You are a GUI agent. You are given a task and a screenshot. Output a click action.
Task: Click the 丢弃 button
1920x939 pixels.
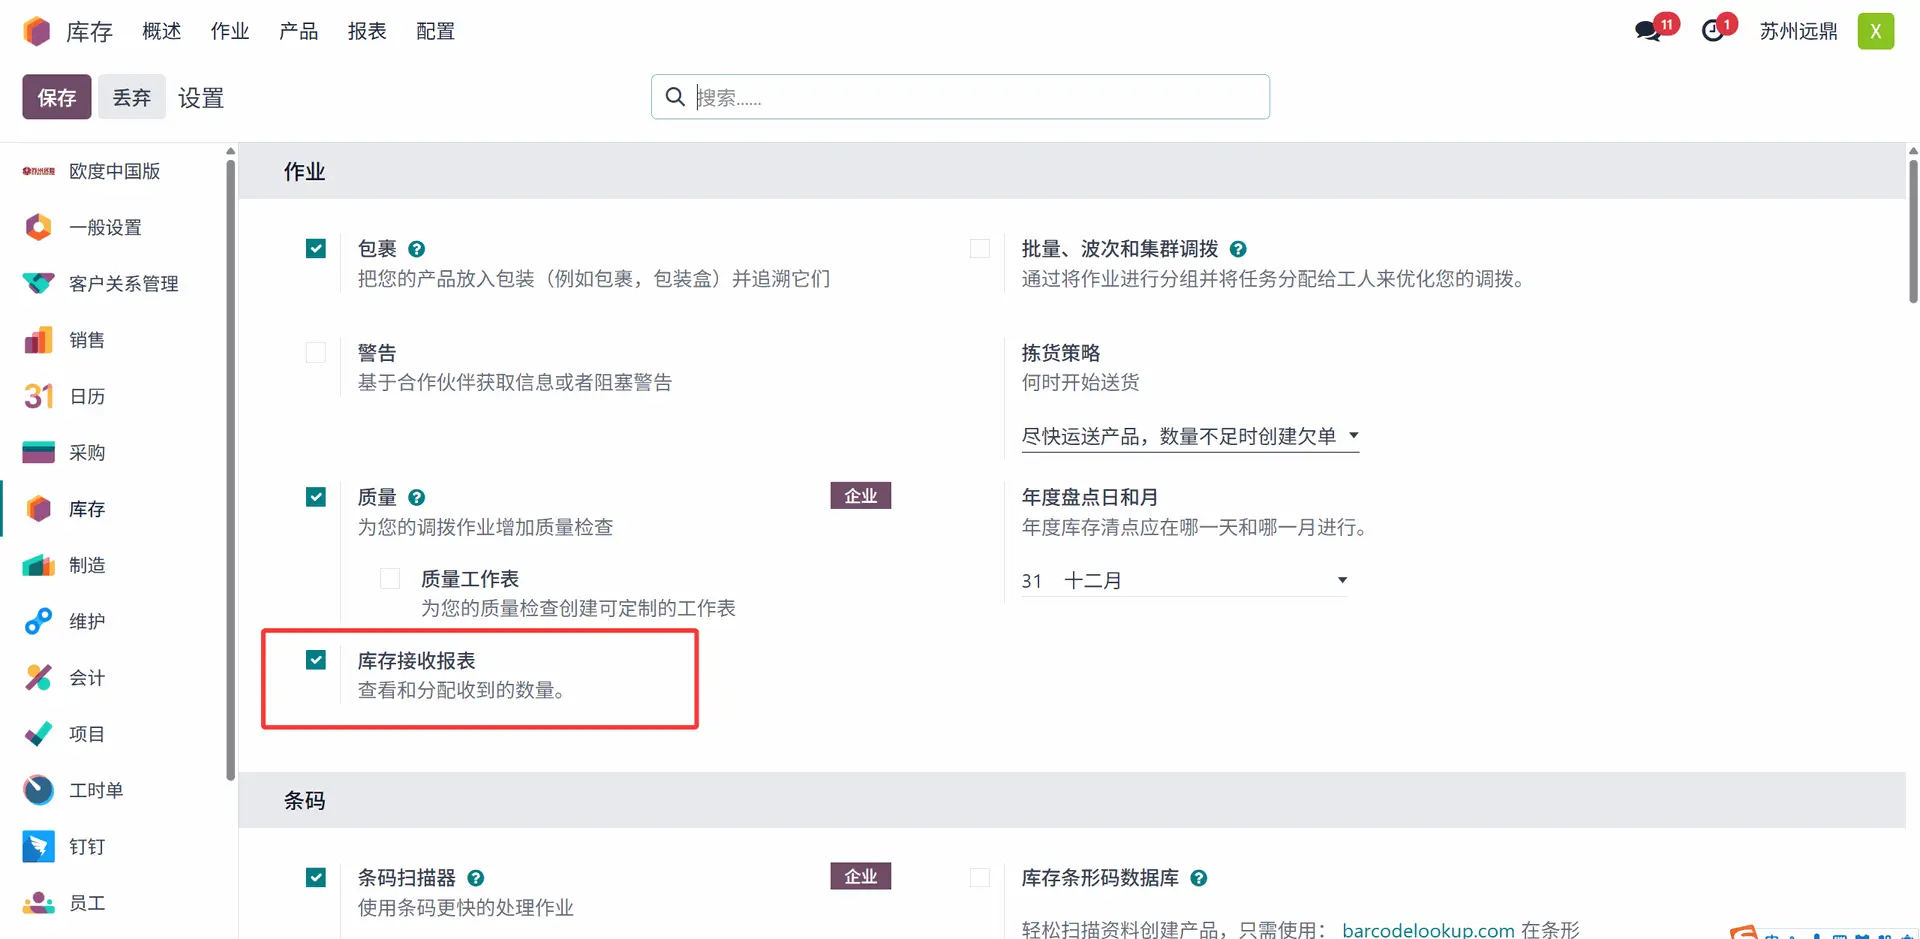pyautogui.click(x=131, y=97)
